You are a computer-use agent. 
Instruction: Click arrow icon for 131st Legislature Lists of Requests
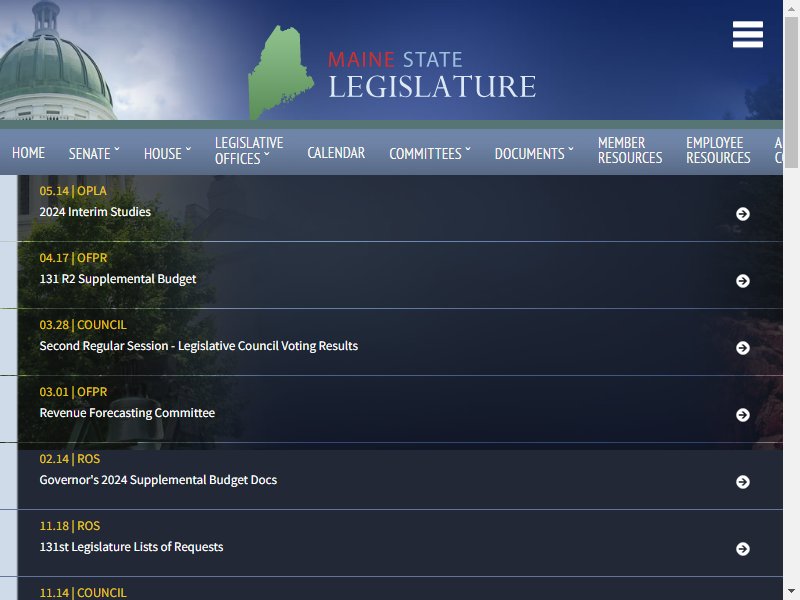point(743,548)
